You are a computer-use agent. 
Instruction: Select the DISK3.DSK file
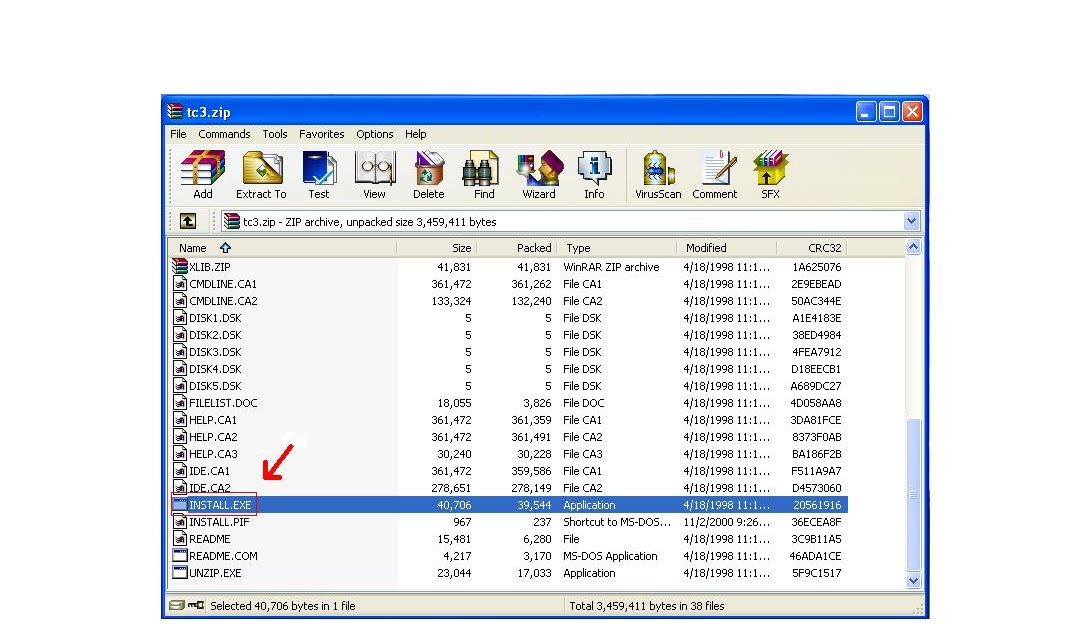[215, 352]
